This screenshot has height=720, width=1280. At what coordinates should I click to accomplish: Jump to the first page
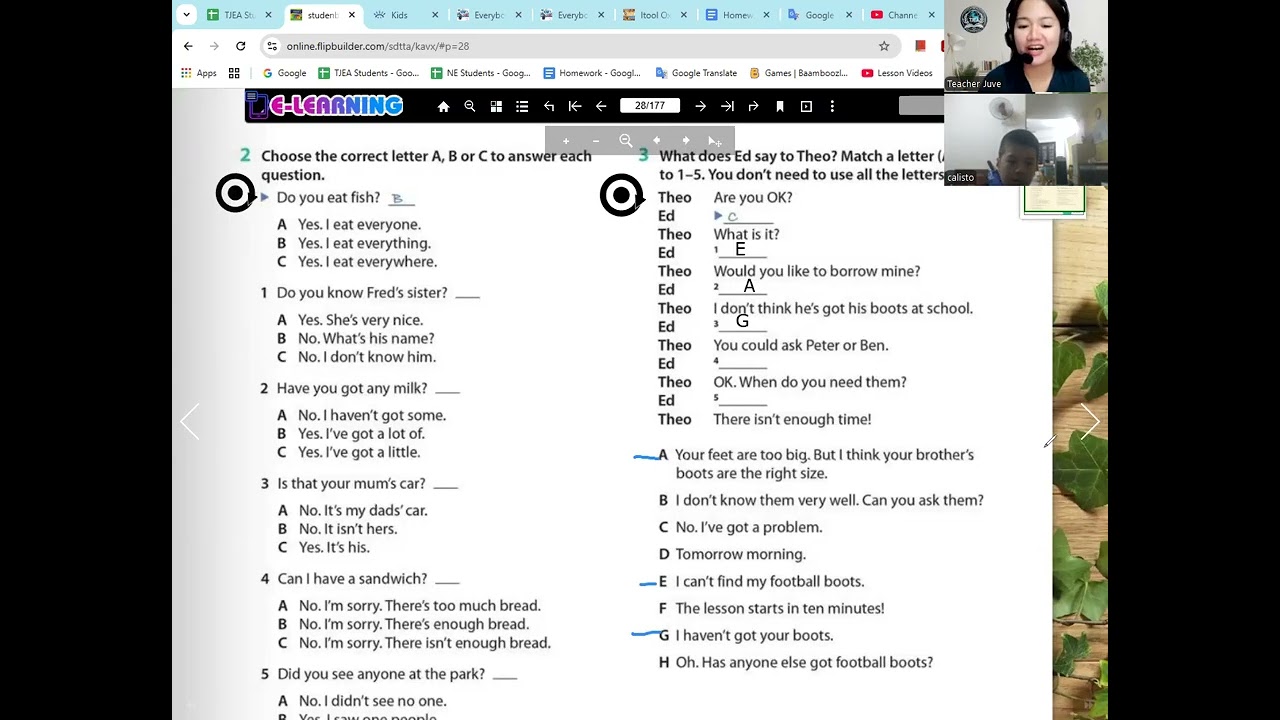pyautogui.click(x=575, y=106)
